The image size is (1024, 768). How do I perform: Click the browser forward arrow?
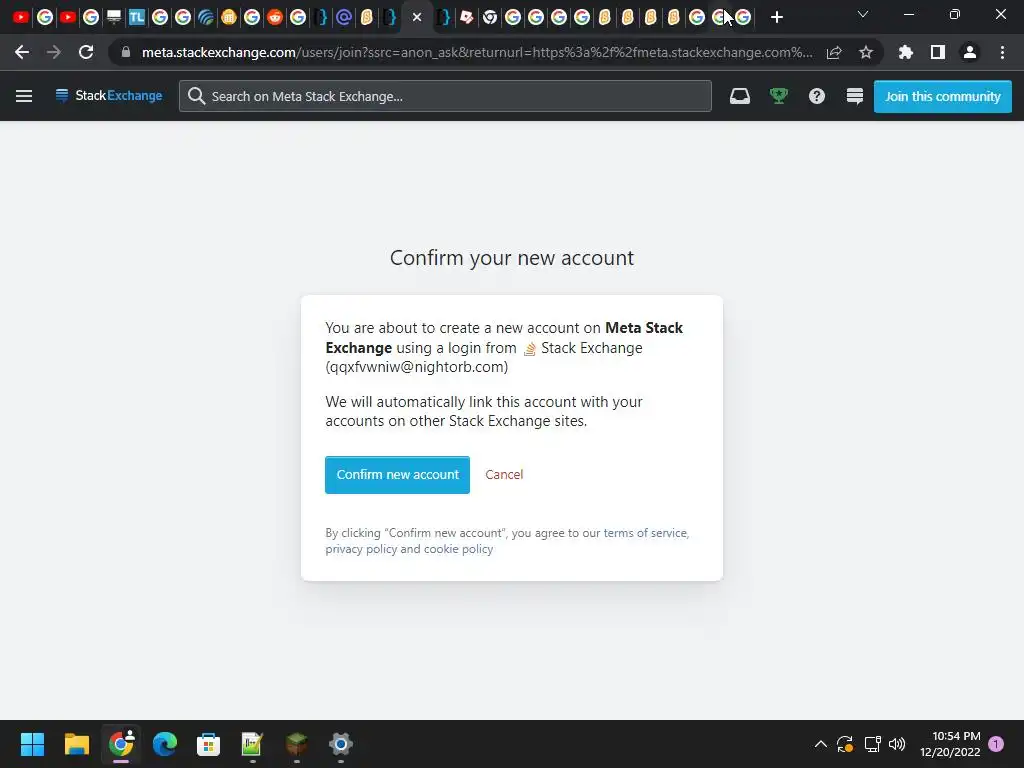coord(54,52)
